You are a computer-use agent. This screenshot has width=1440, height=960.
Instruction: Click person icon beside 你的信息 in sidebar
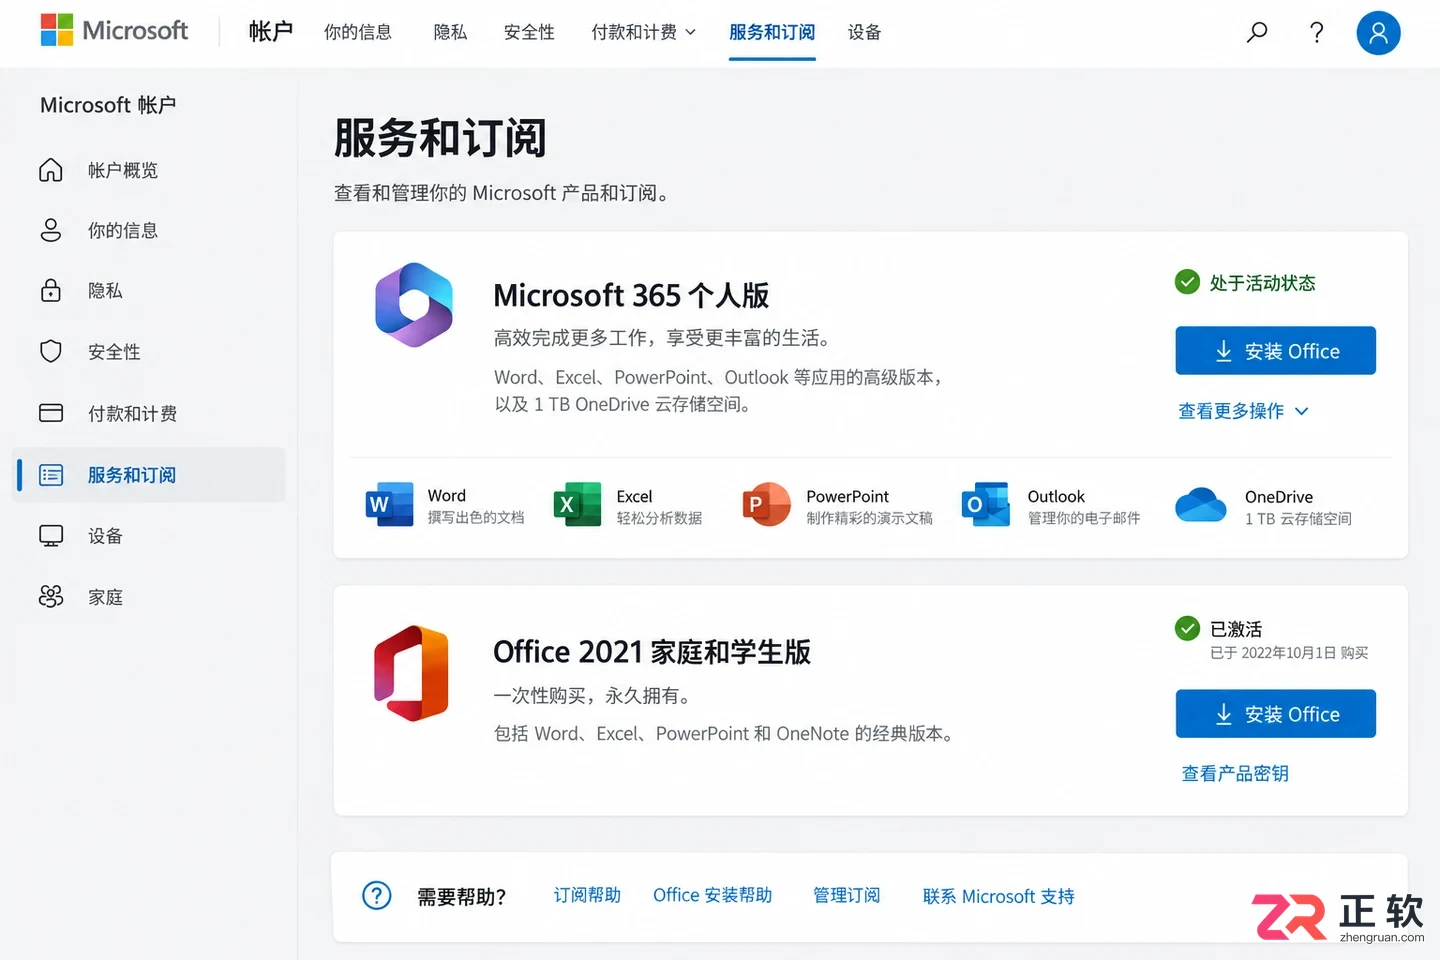pyautogui.click(x=51, y=230)
